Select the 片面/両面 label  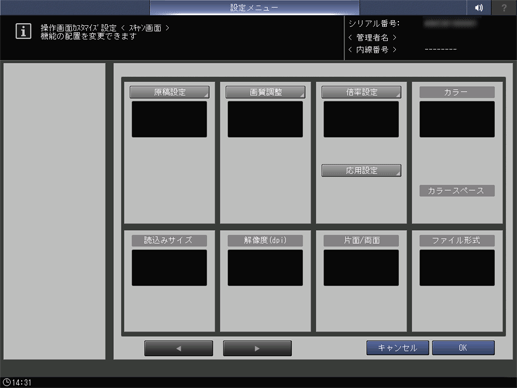pyautogui.click(x=361, y=240)
